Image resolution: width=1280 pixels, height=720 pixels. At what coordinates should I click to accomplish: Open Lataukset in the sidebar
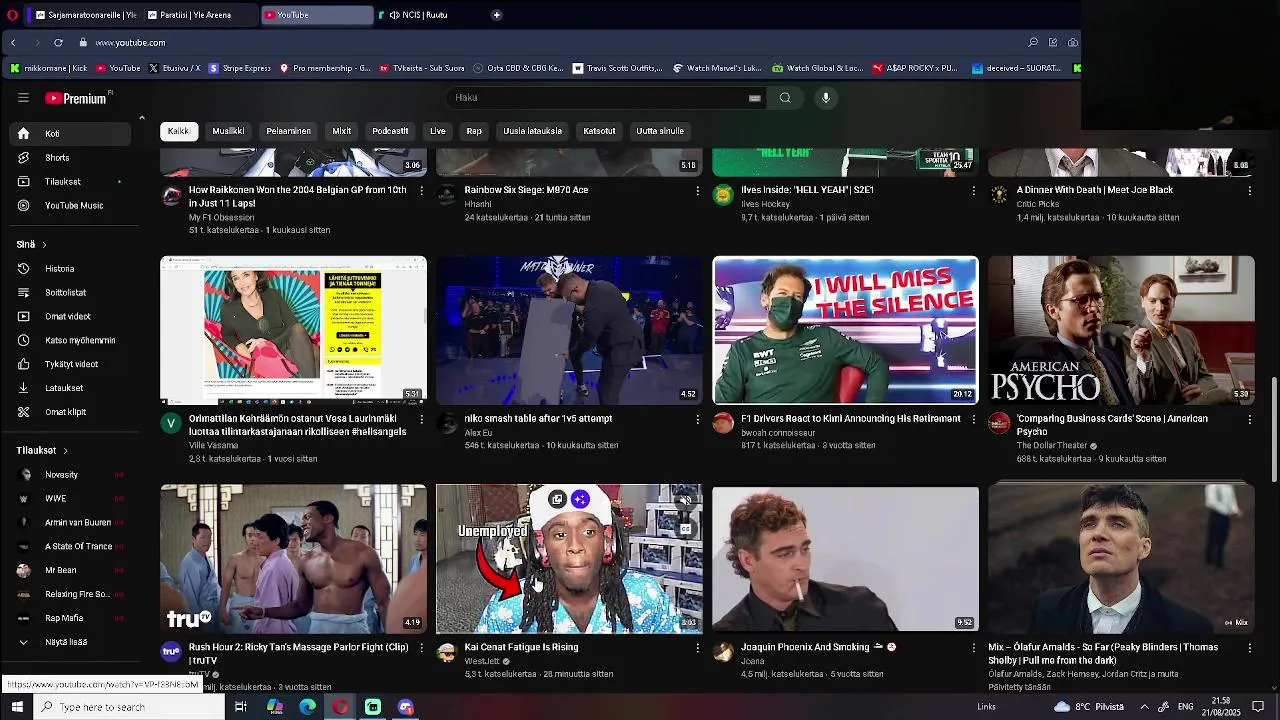pyautogui.click(x=70, y=388)
